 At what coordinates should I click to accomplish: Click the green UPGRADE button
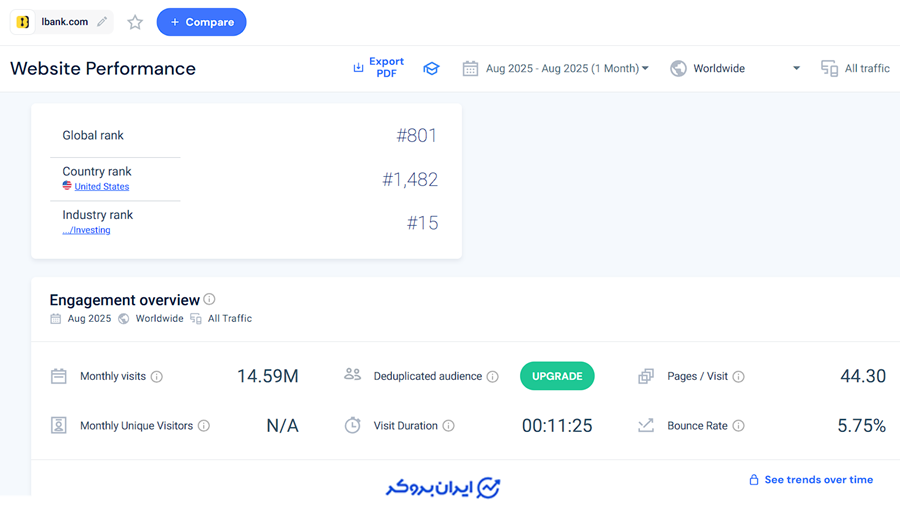[557, 376]
